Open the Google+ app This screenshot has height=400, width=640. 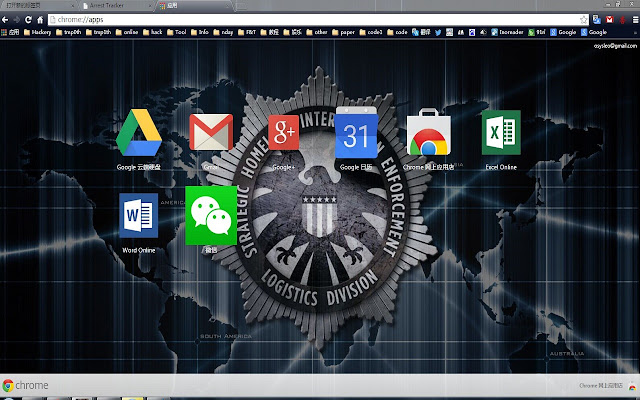pyautogui.click(x=284, y=133)
